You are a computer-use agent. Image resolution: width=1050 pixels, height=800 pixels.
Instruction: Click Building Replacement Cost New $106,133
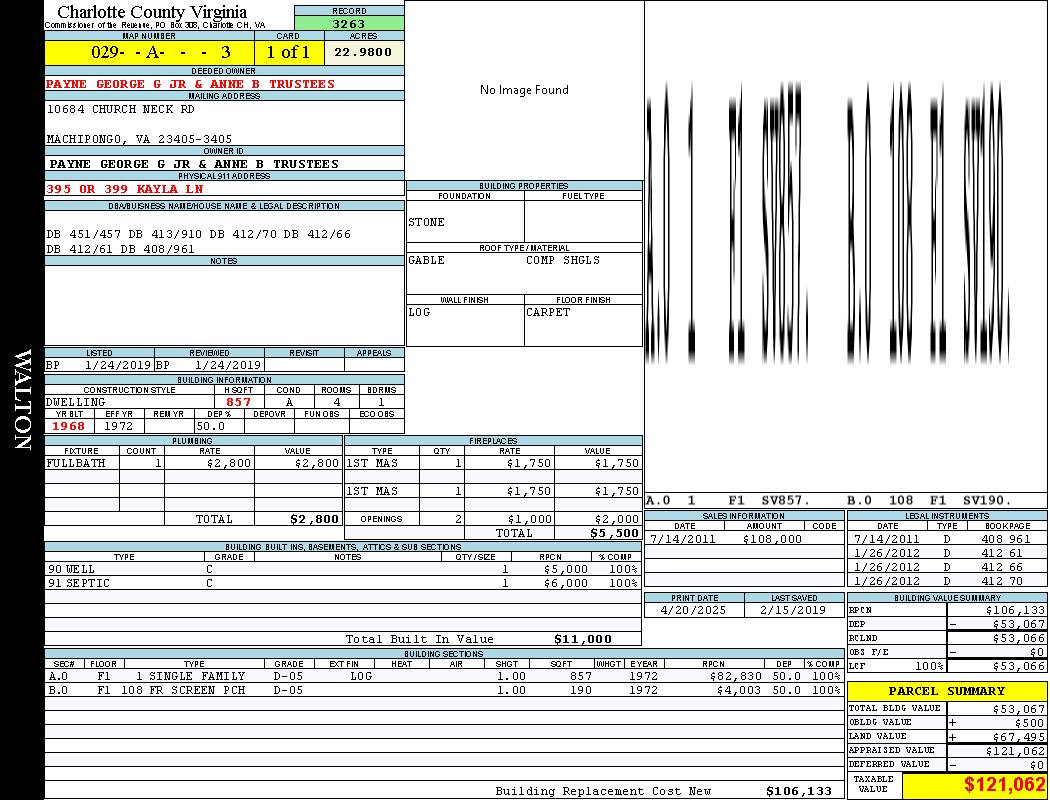[x=799, y=791]
